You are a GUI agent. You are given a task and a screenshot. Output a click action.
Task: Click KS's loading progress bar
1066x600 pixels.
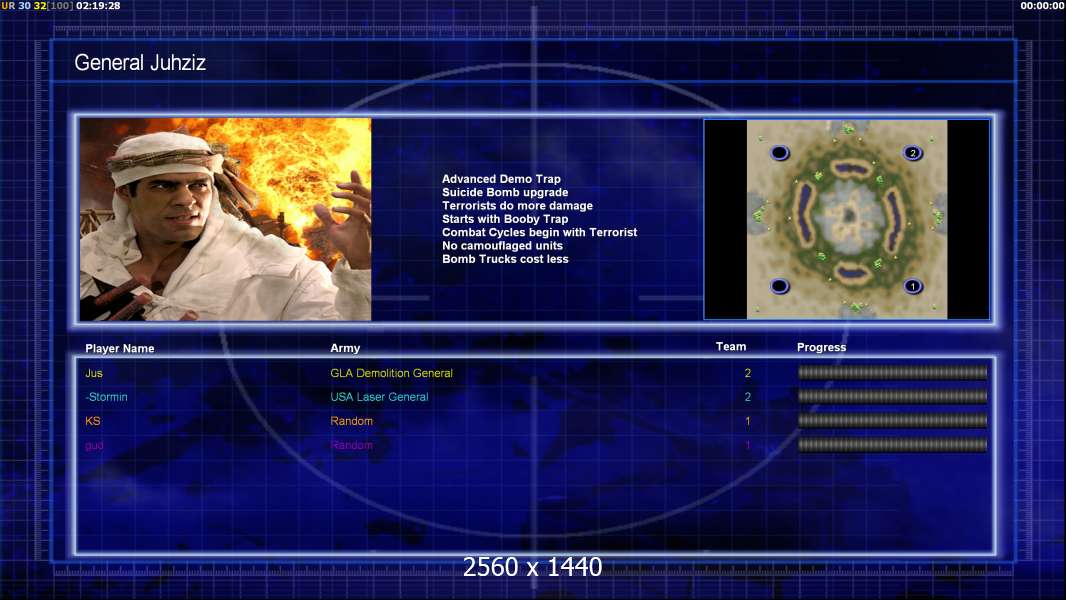[x=893, y=421]
